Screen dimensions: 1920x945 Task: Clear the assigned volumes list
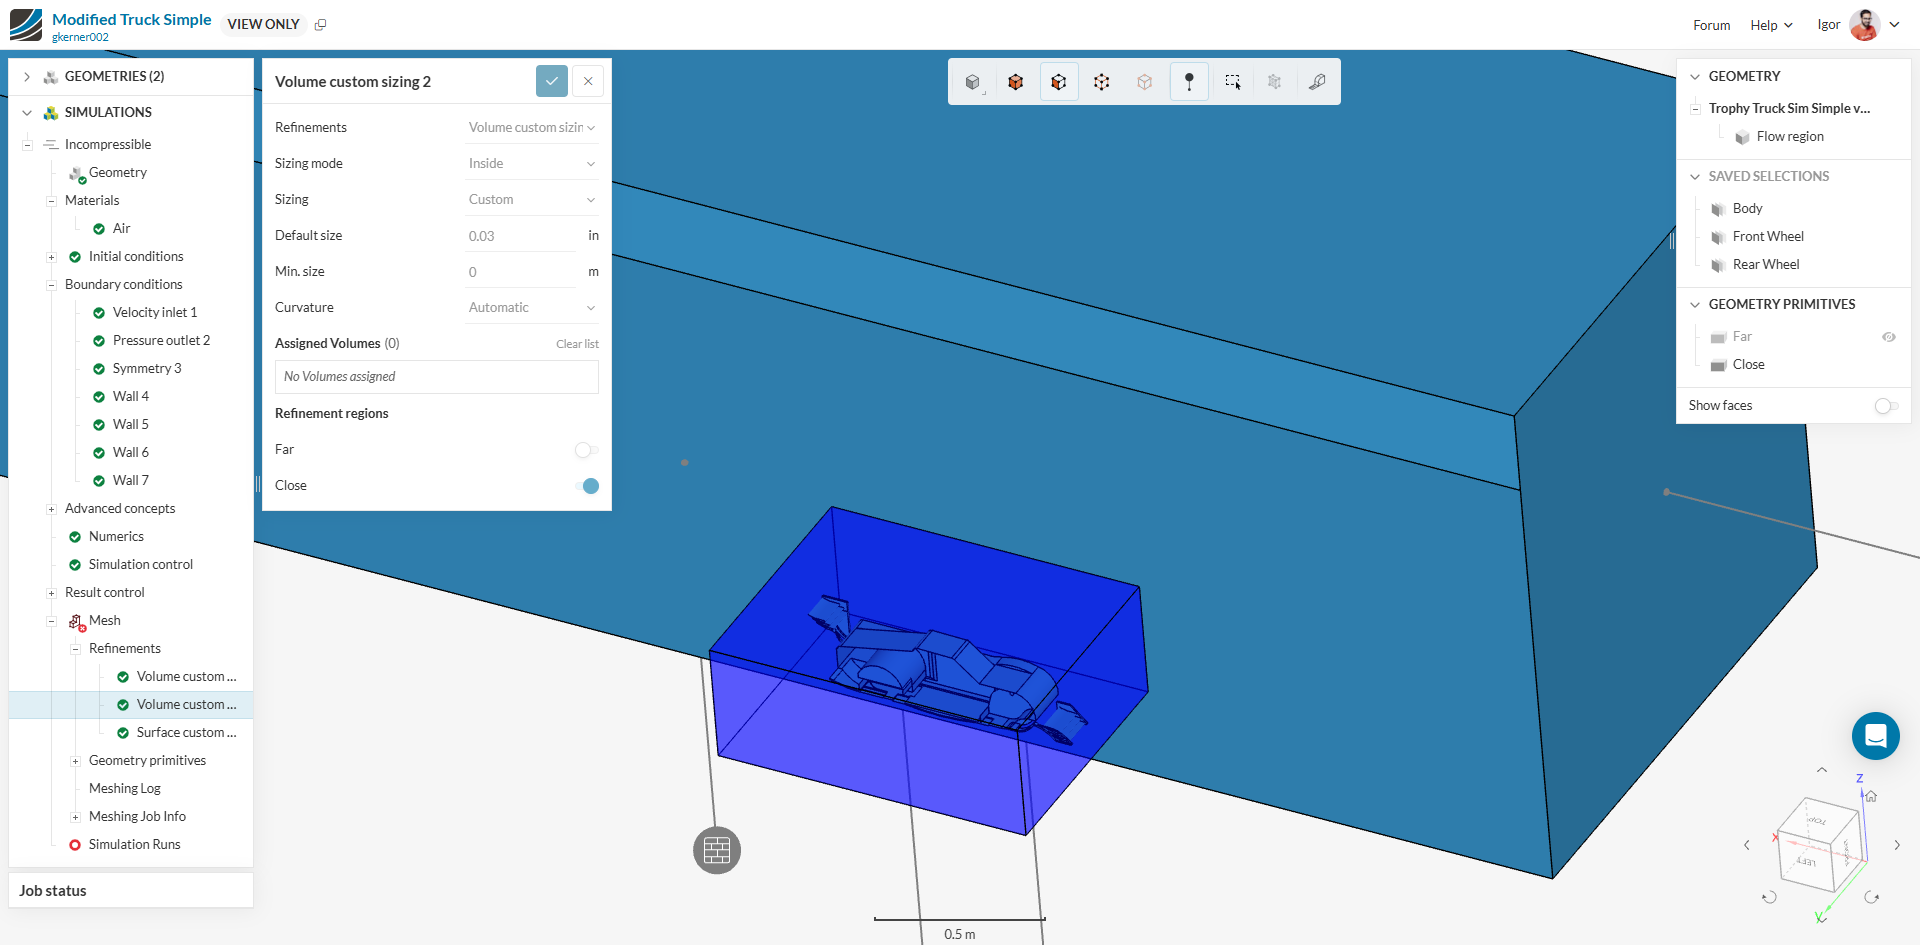click(x=577, y=344)
